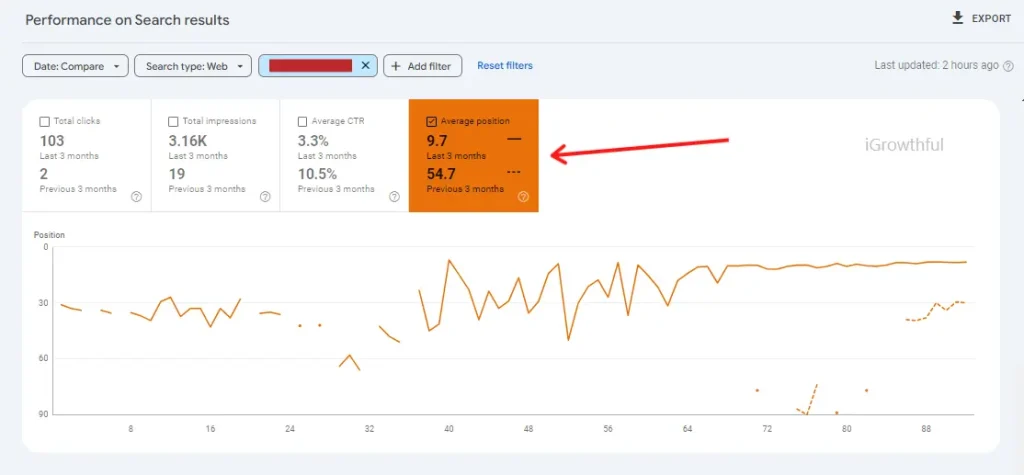Enable the Total impressions checkbox
The image size is (1024, 475).
click(173, 122)
